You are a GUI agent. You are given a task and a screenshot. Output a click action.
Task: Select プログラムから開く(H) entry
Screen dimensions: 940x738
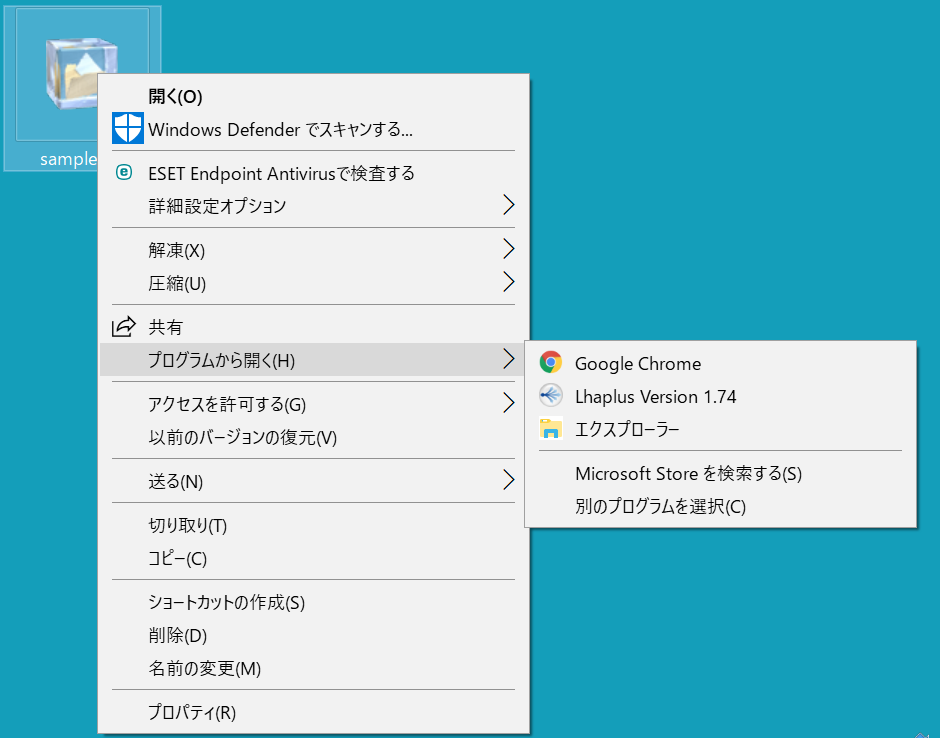click(x=313, y=360)
